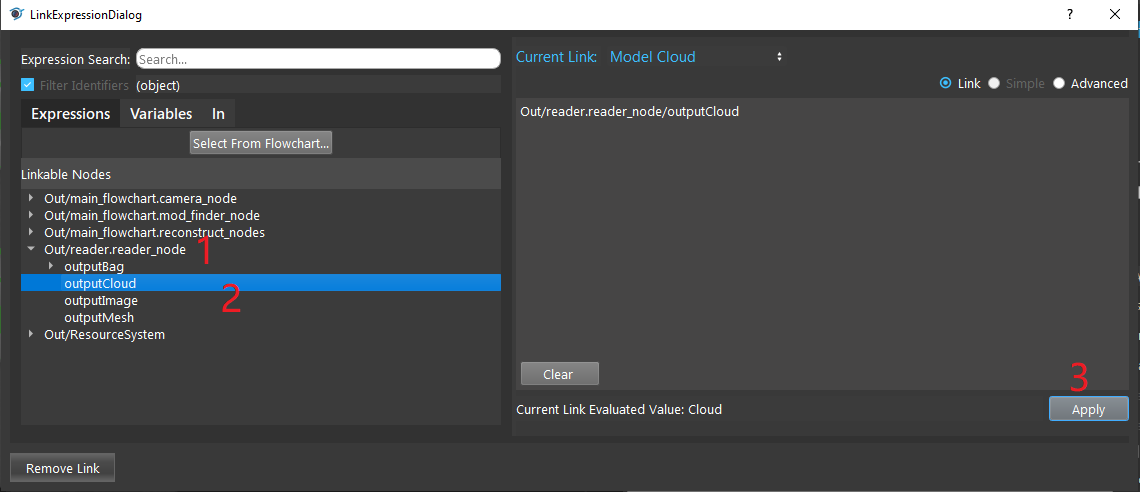Click the Clear button
Viewport: 1140px width, 492px height.
pyautogui.click(x=559, y=374)
